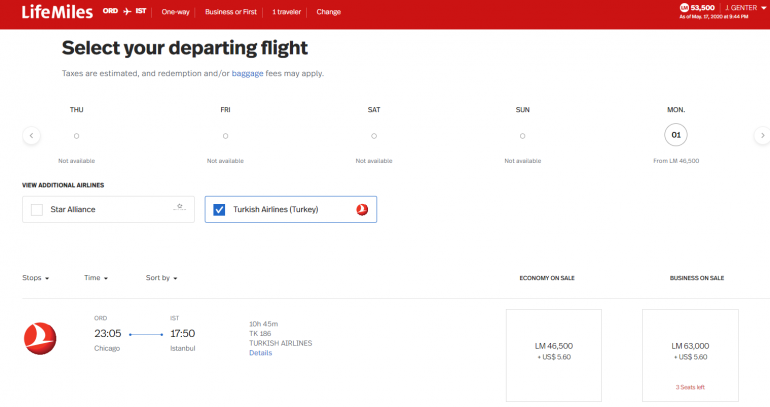Open the flight Details link
770x407 pixels.
pos(260,352)
